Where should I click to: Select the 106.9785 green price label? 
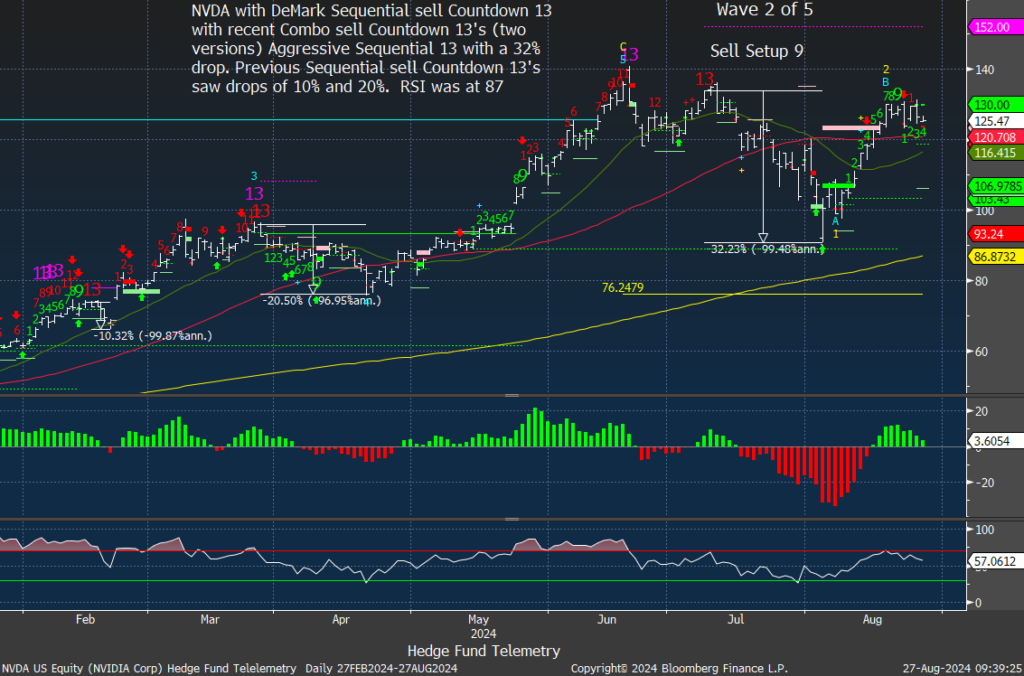click(x=995, y=185)
